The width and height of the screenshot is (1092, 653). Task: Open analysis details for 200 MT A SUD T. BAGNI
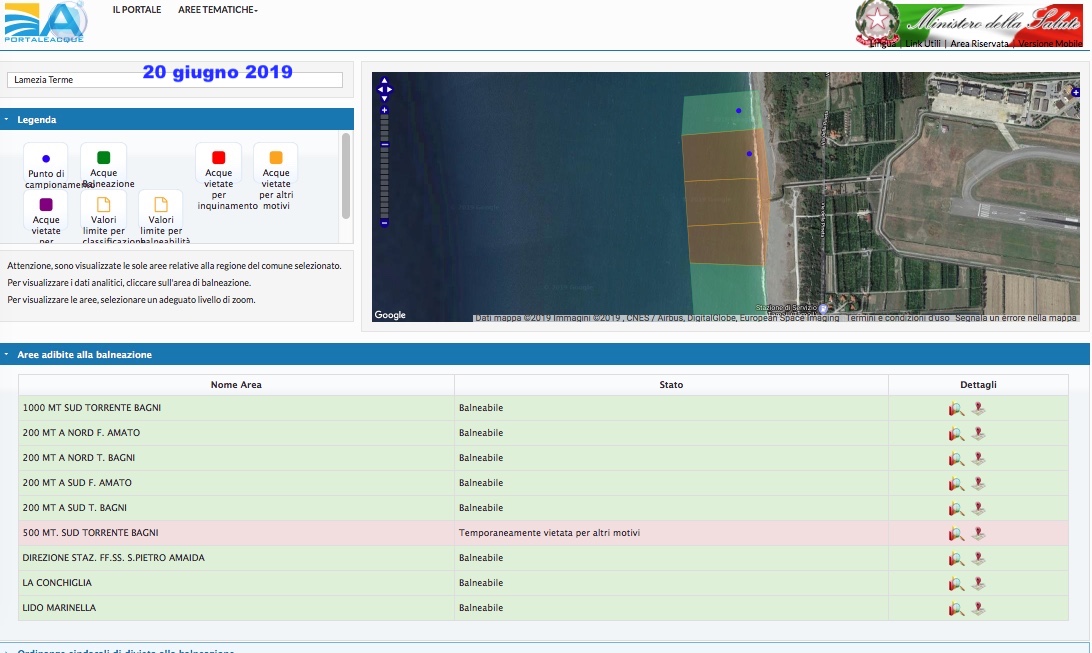[x=956, y=509]
